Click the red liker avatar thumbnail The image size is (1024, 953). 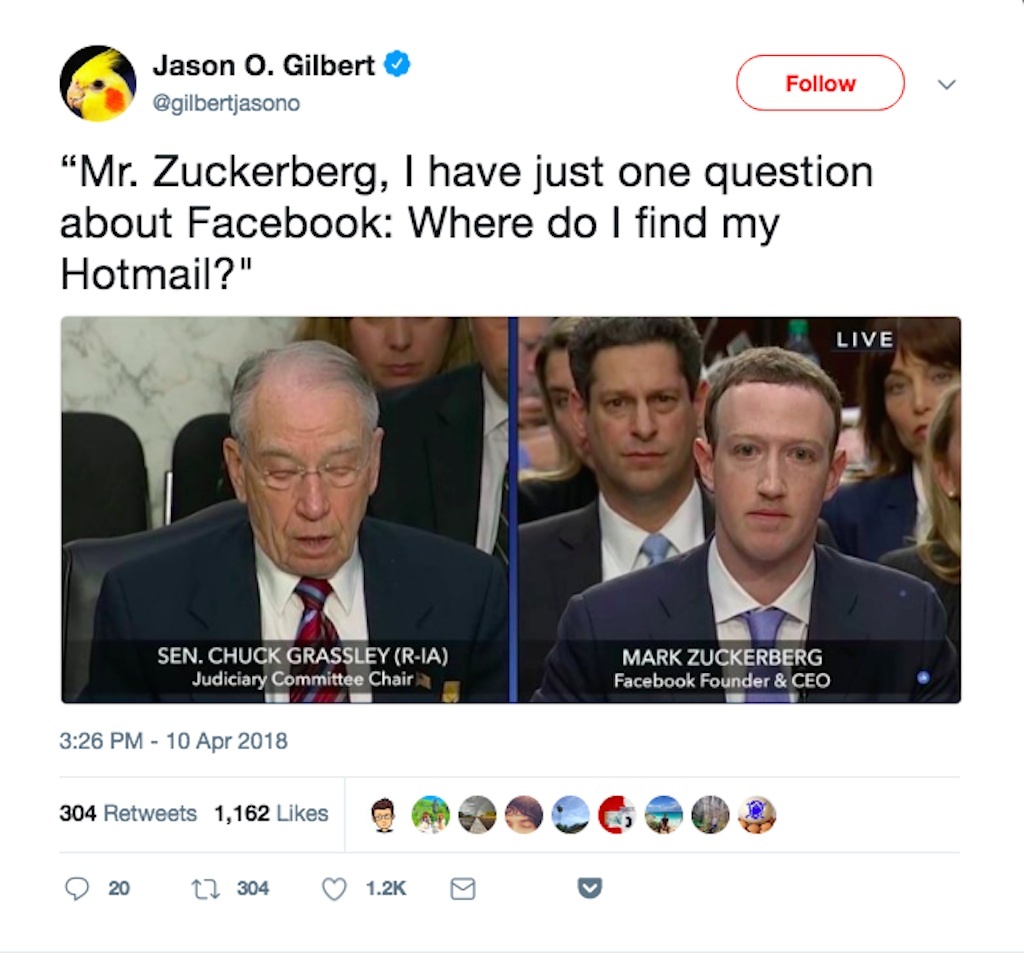[x=617, y=814]
